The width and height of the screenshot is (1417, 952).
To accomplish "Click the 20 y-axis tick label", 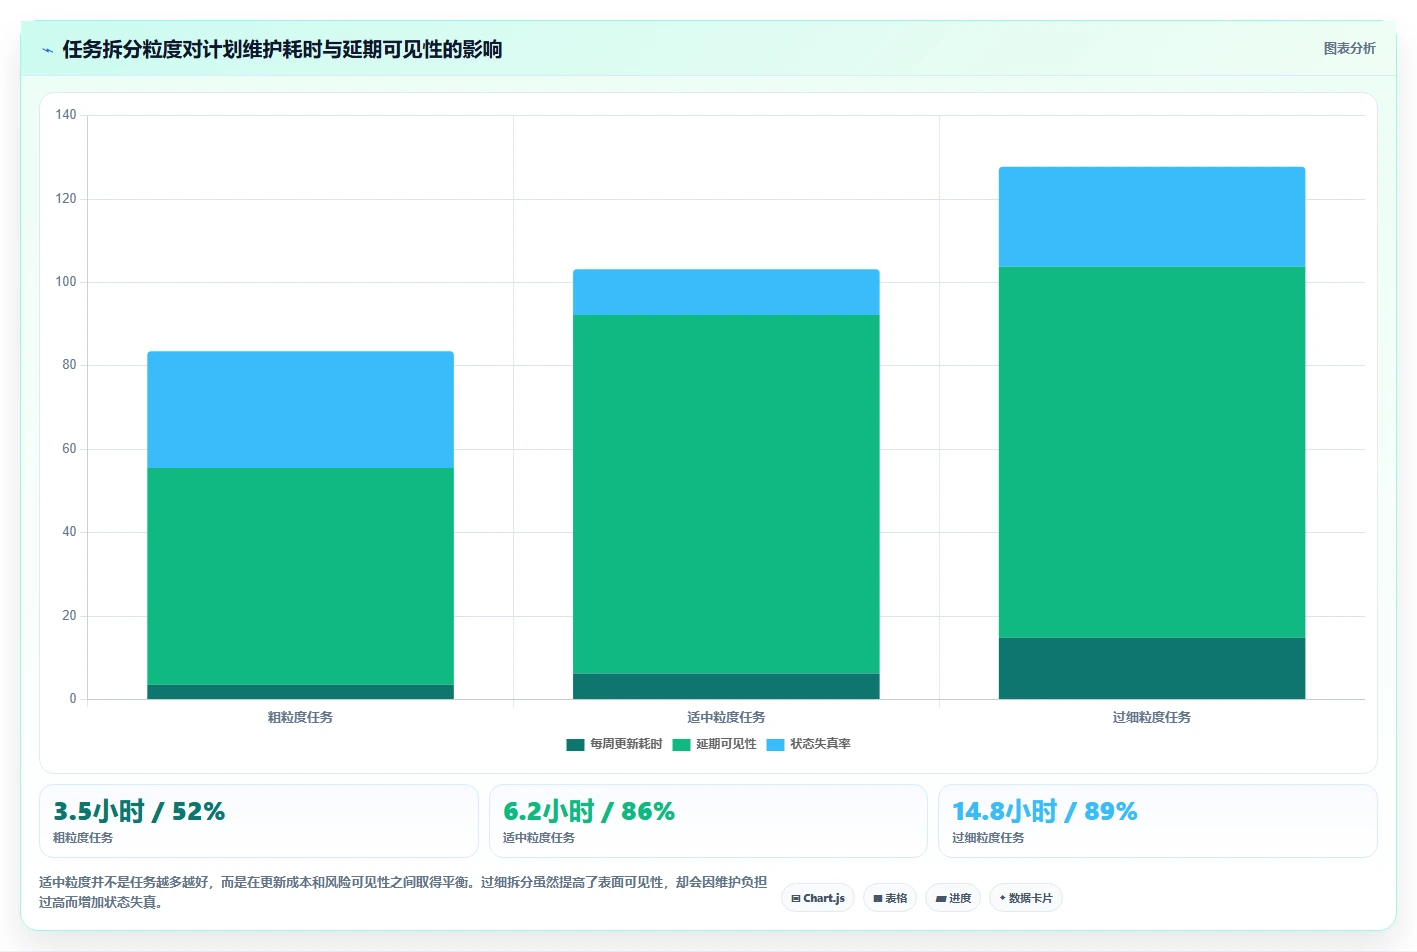I will (x=69, y=616).
